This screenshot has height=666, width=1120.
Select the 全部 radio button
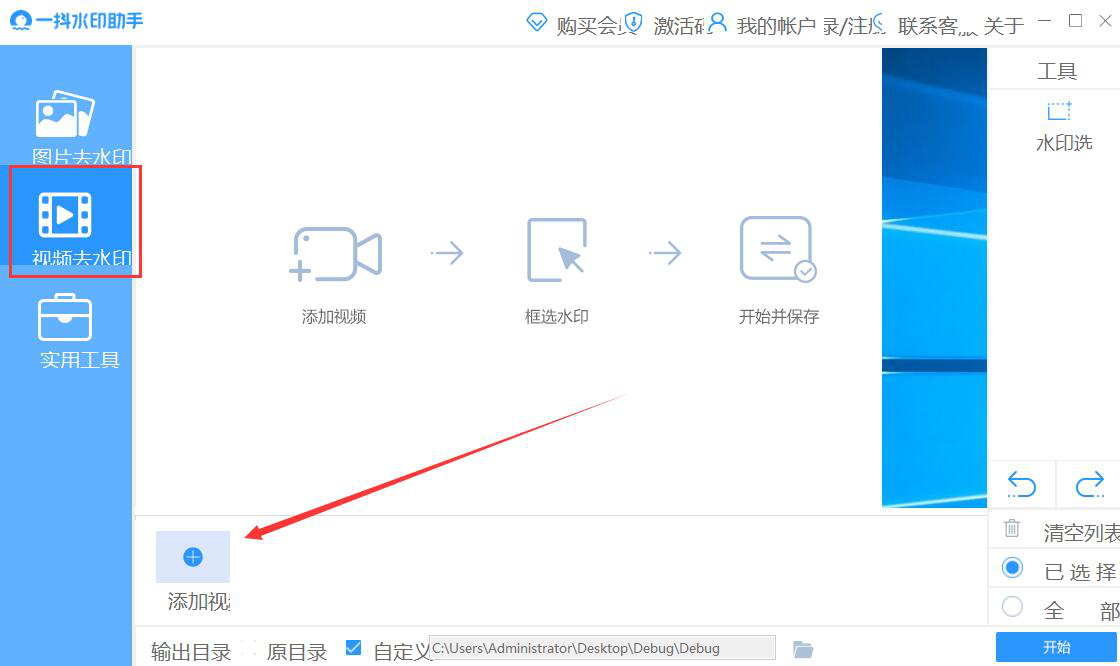pyautogui.click(x=1012, y=607)
